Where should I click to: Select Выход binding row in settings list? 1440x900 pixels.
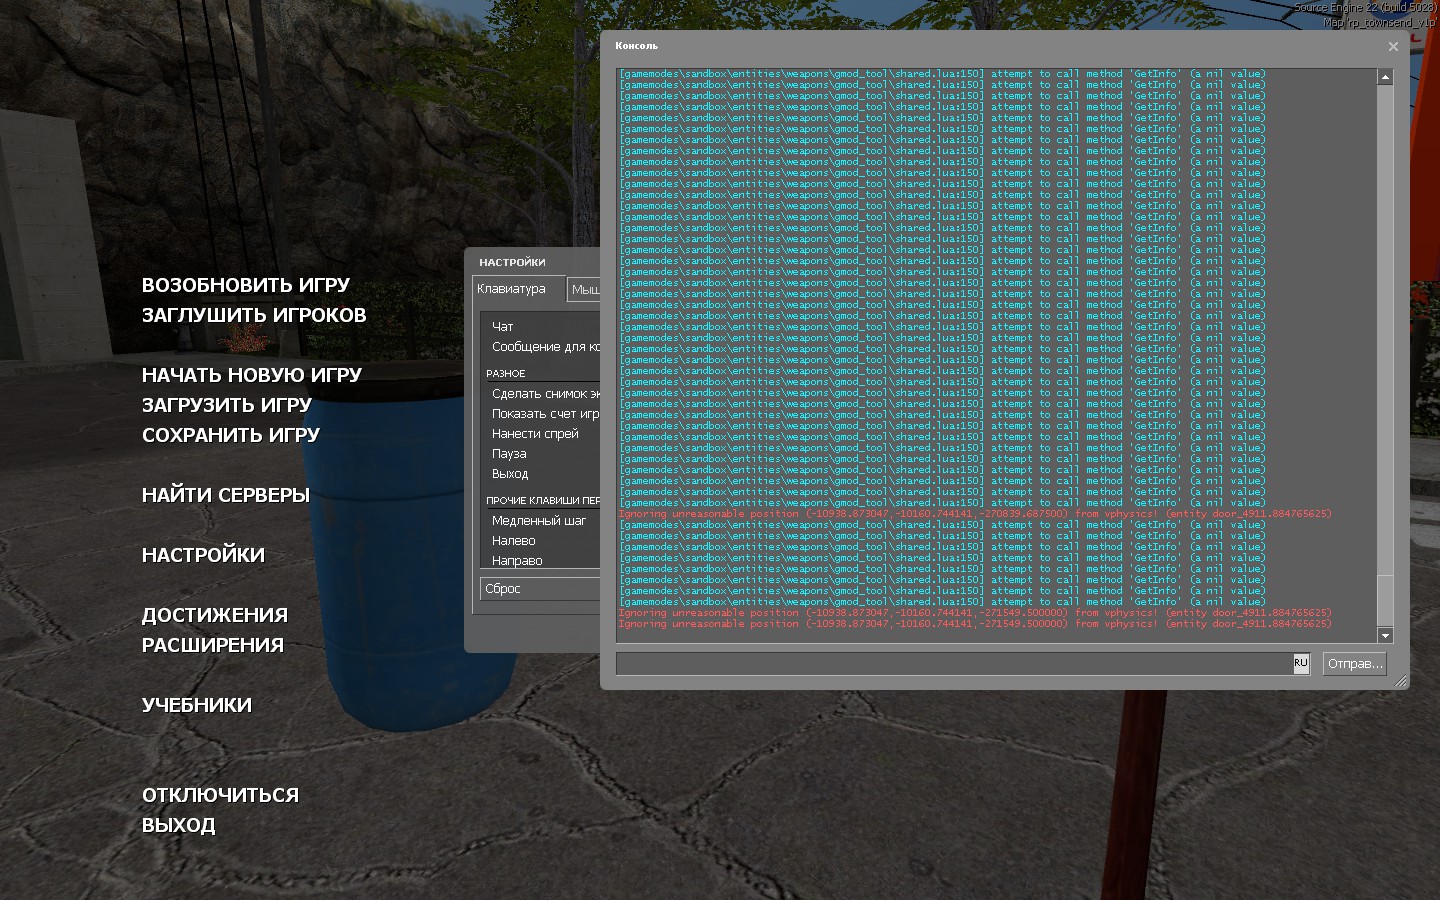pos(541,474)
